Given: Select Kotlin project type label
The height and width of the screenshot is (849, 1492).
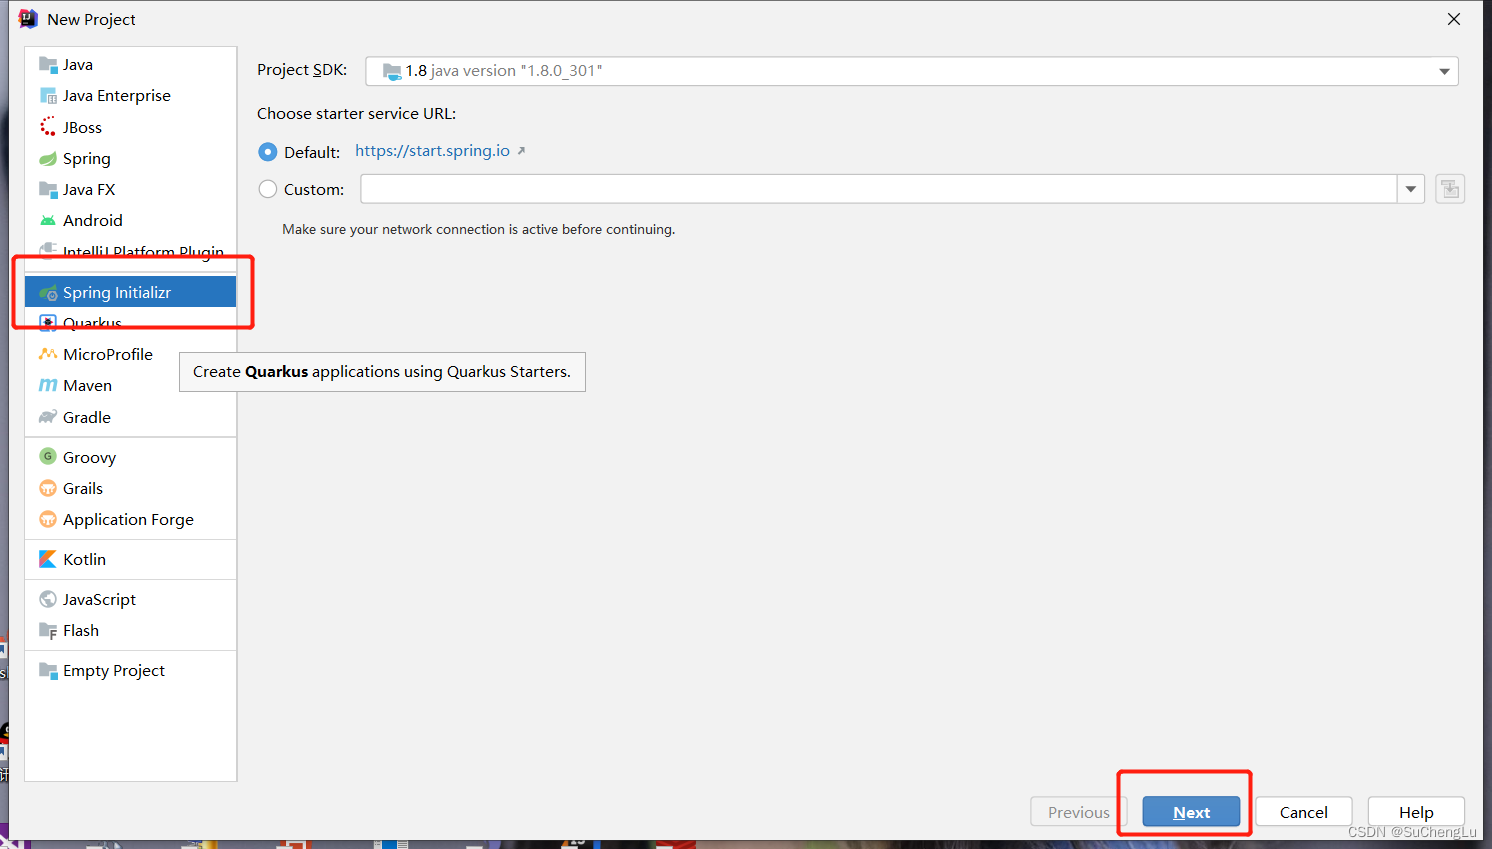Looking at the screenshot, I should pos(84,559).
